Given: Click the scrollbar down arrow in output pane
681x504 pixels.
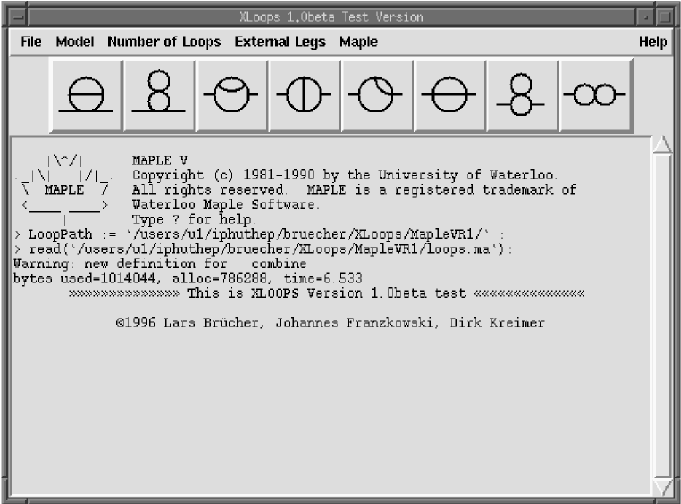Looking at the screenshot, I should [661, 487].
